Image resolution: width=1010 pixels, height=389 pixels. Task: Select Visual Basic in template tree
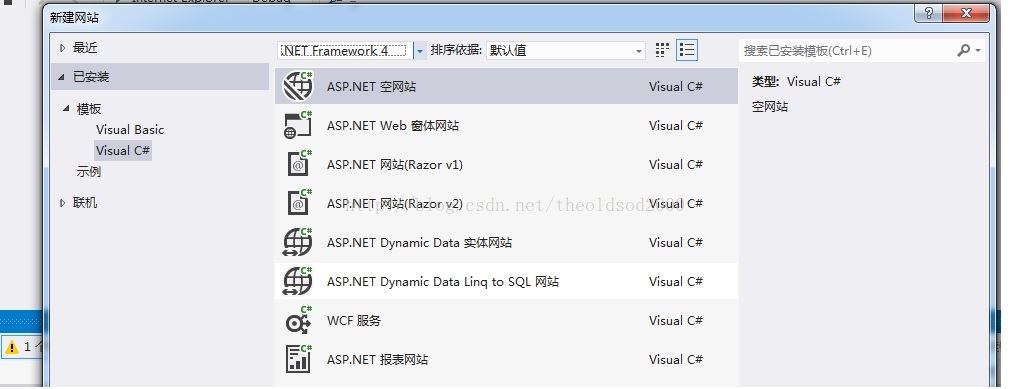pos(129,129)
